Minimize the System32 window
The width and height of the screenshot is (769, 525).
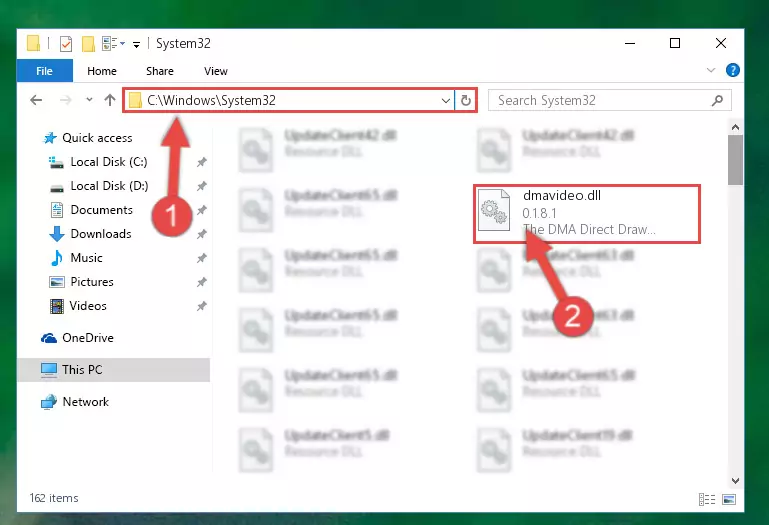pos(630,44)
